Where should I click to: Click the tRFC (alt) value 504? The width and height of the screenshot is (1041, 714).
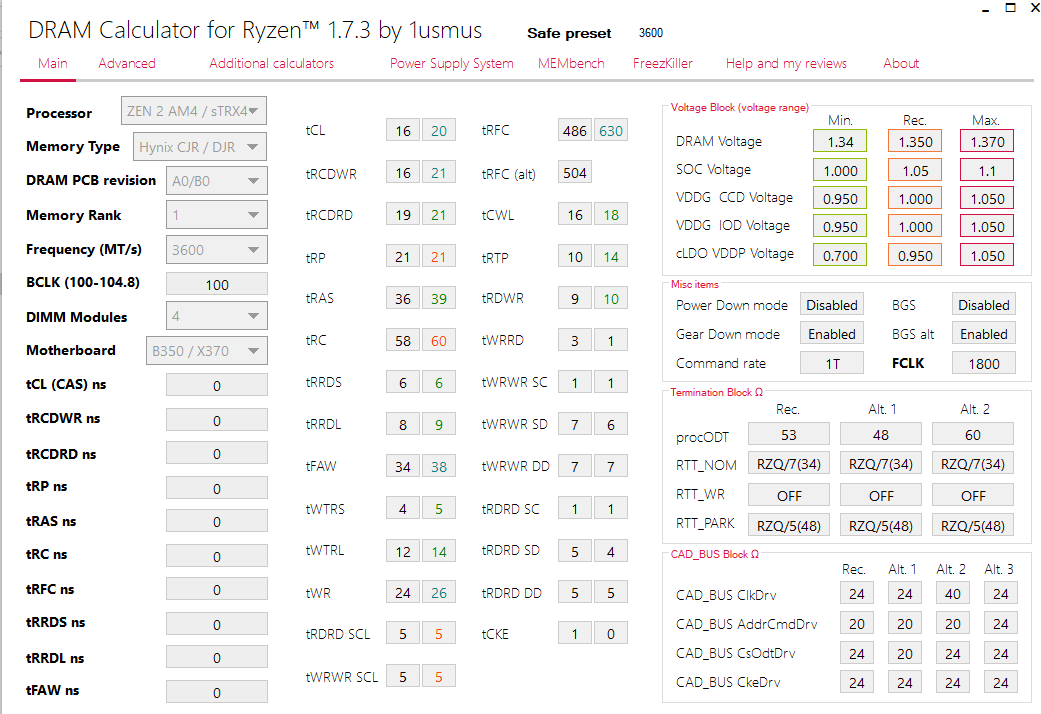coord(574,173)
